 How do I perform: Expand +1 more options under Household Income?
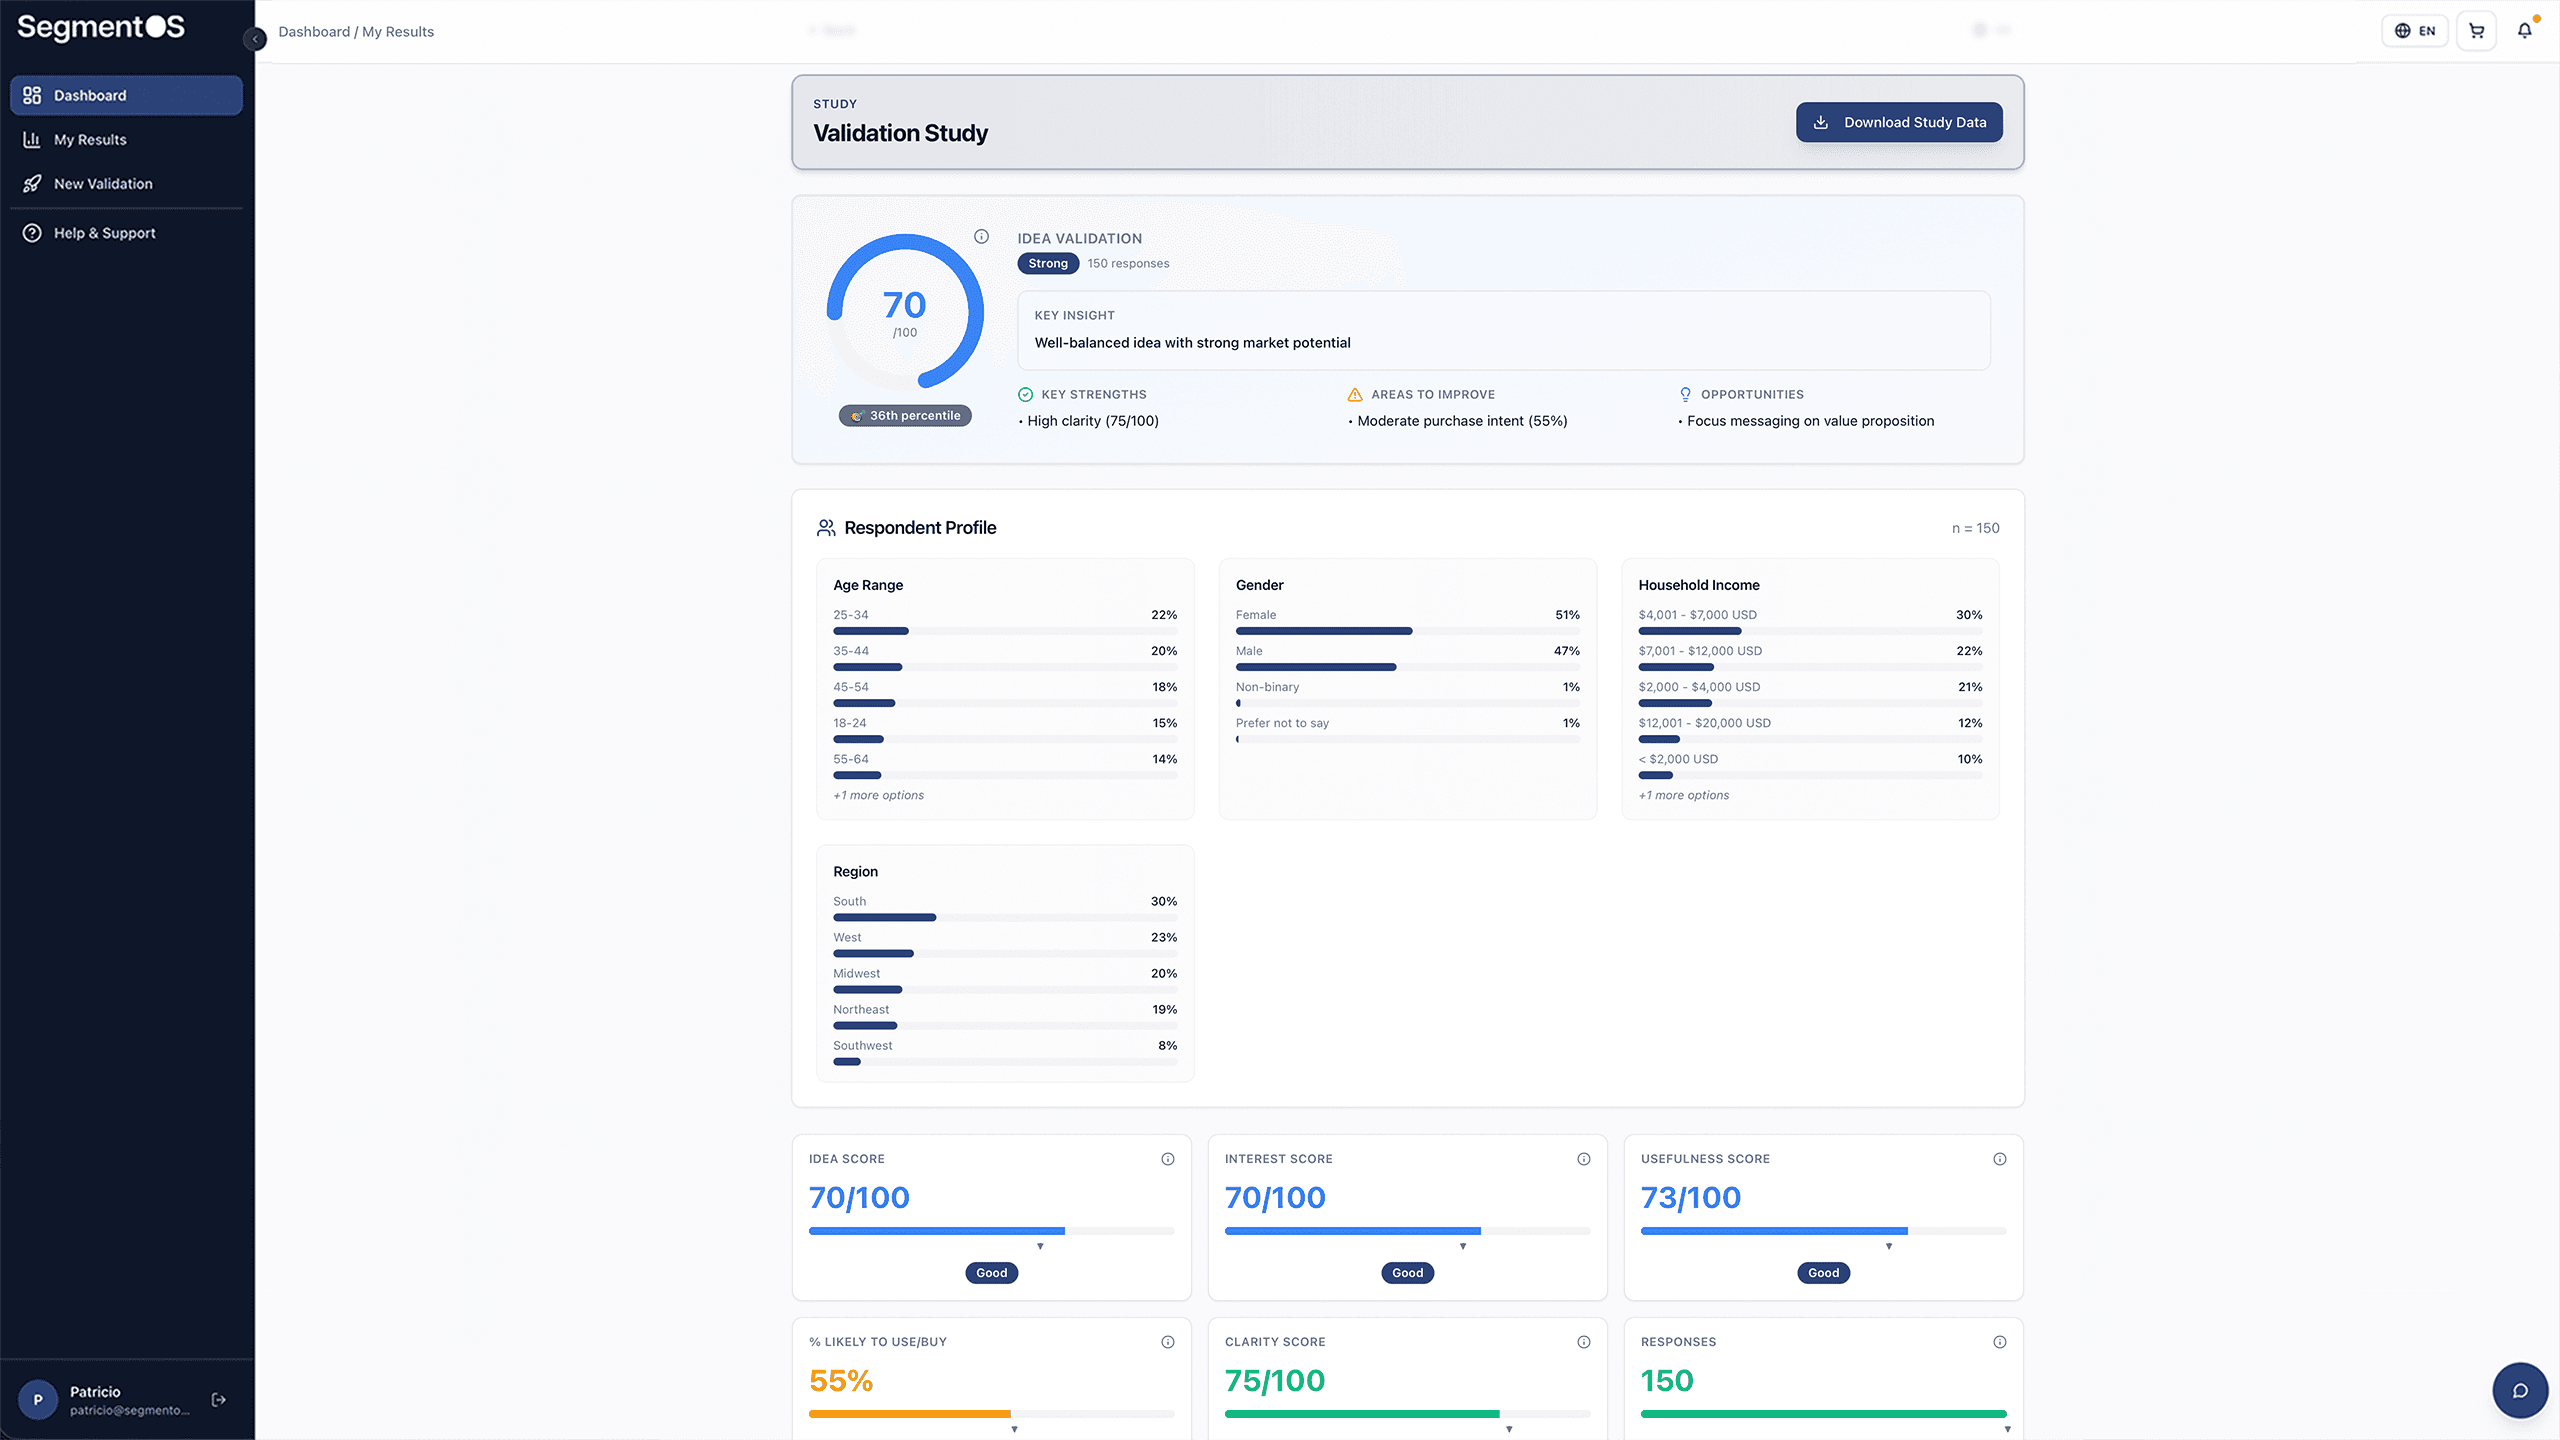tap(1683, 795)
